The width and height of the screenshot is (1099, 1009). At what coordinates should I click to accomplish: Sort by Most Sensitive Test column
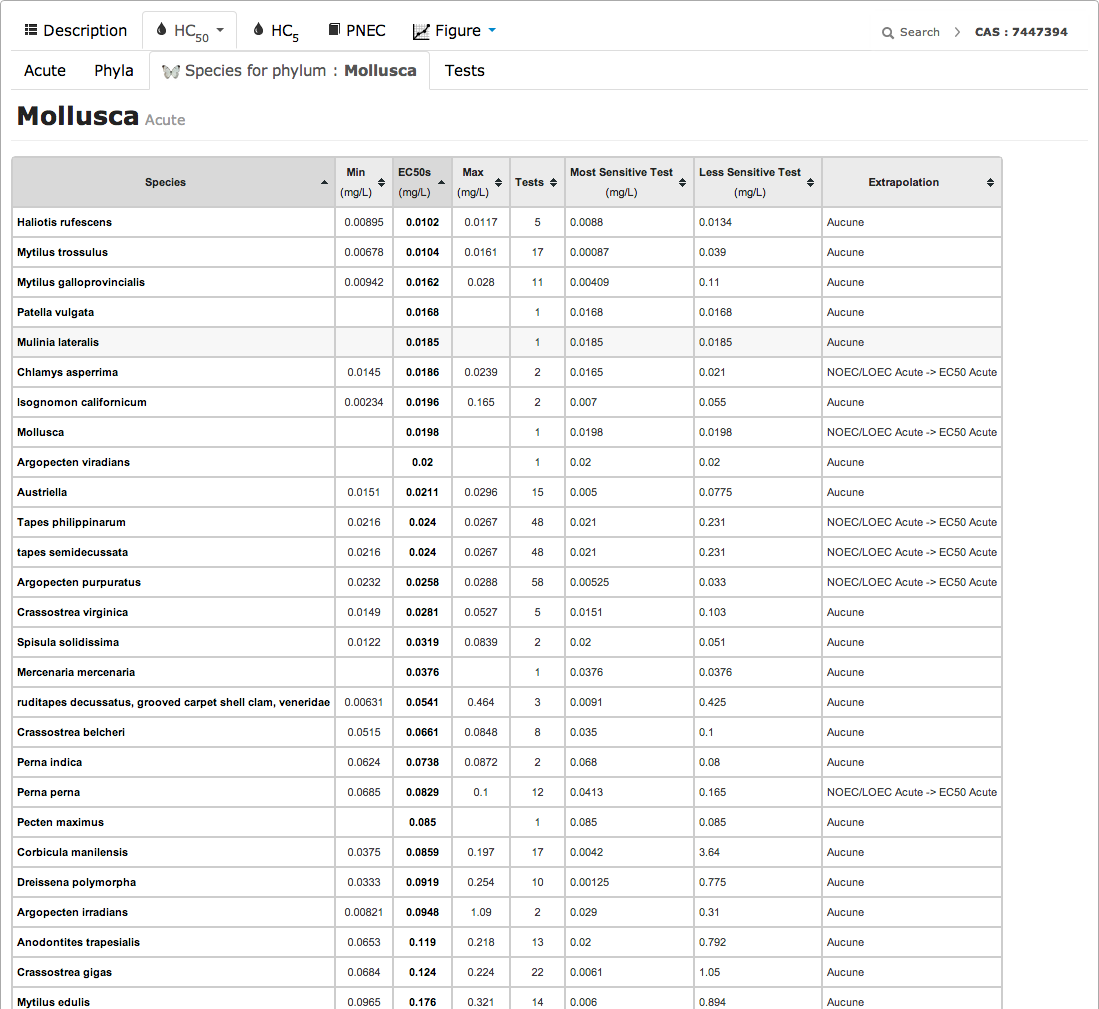[629, 182]
